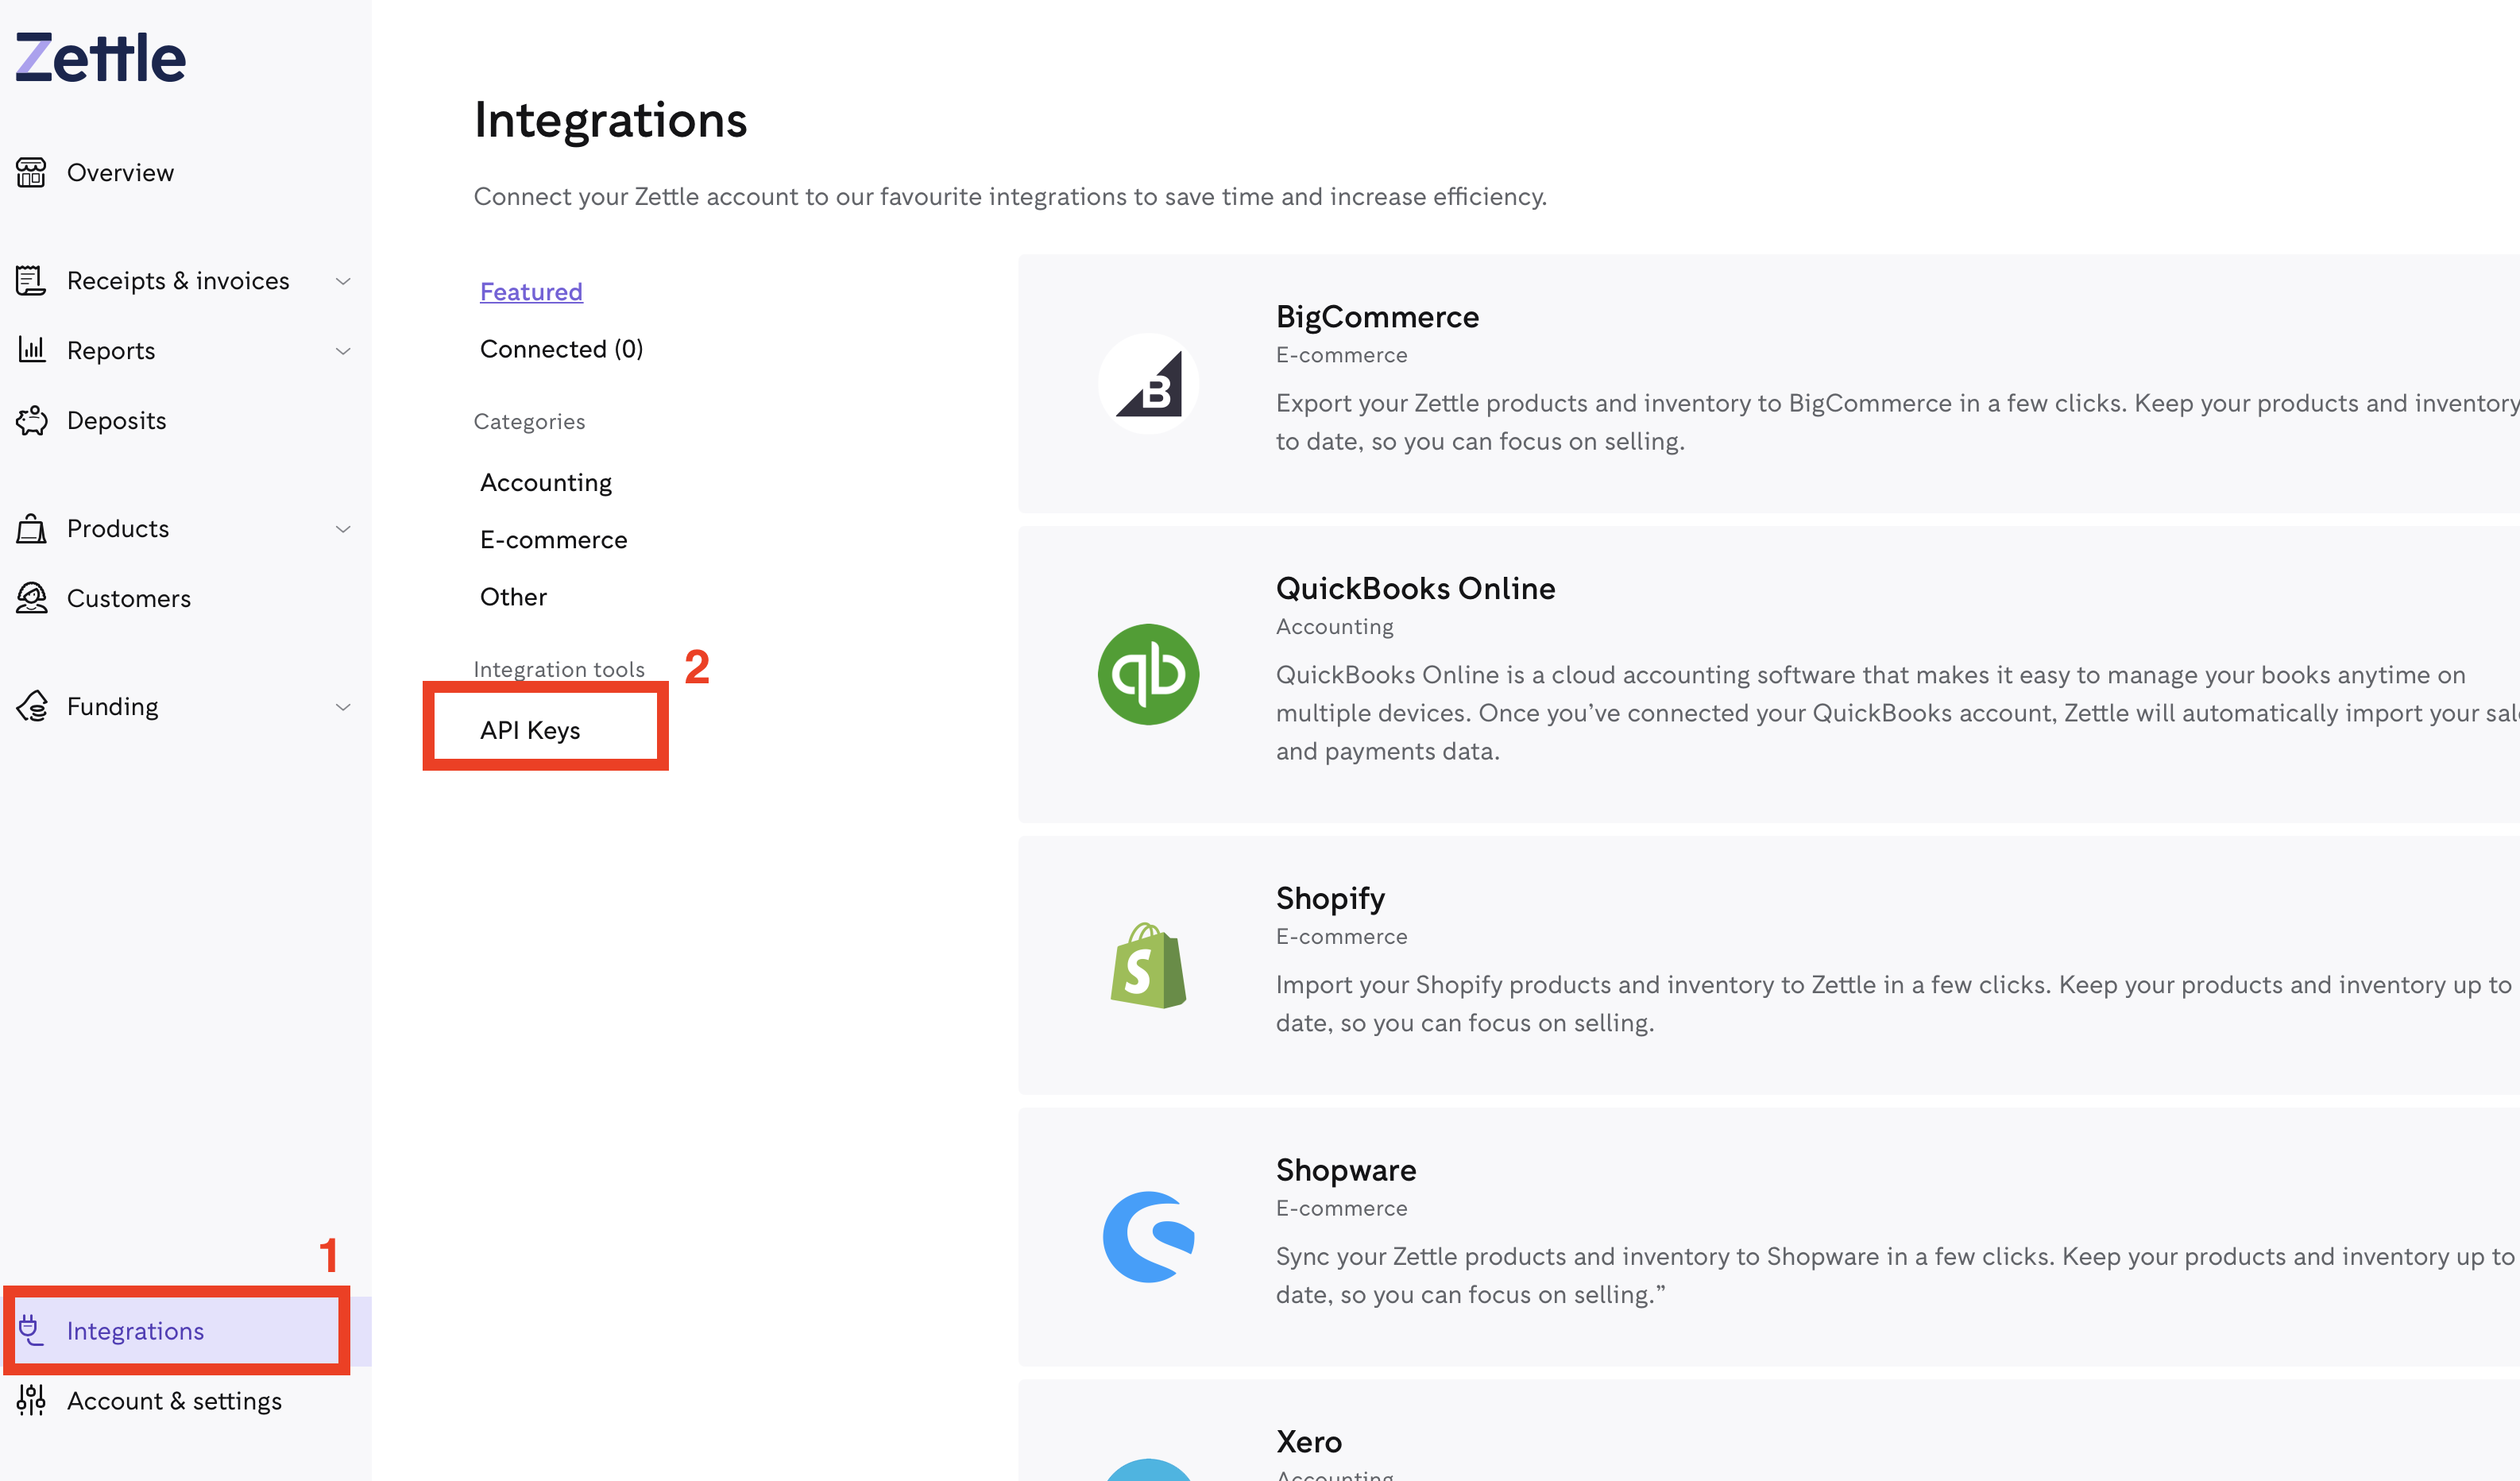Screen dimensions: 2520x1481
Task: Click the Shopify bag logo
Action: coord(1148,965)
